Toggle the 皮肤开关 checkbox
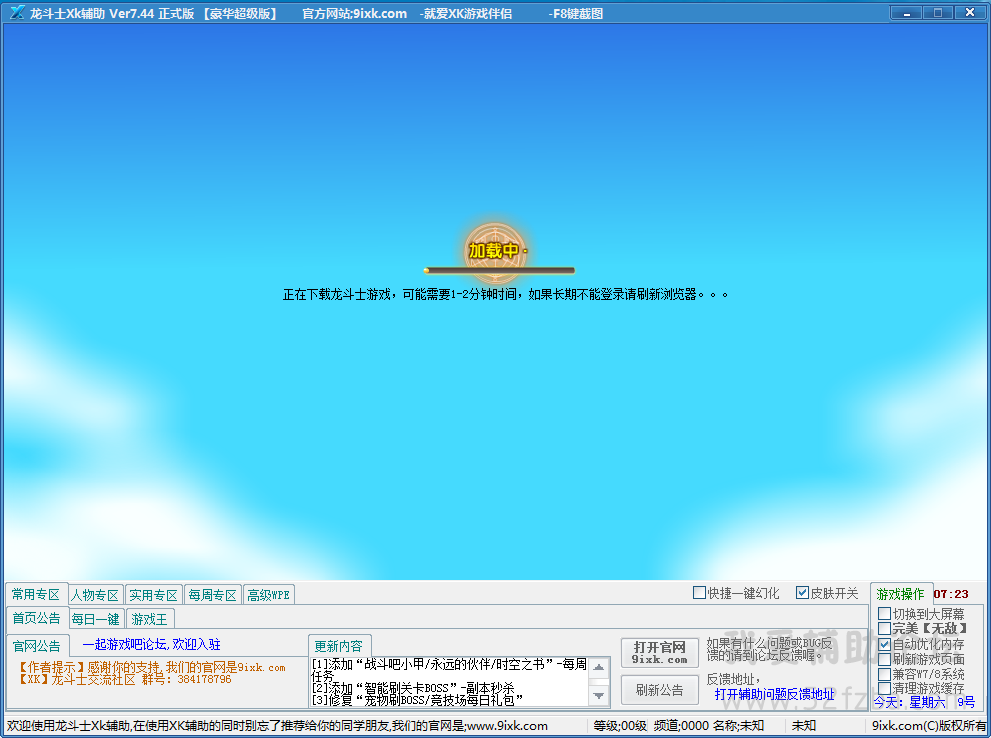This screenshot has height=738, width=991. (802, 593)
